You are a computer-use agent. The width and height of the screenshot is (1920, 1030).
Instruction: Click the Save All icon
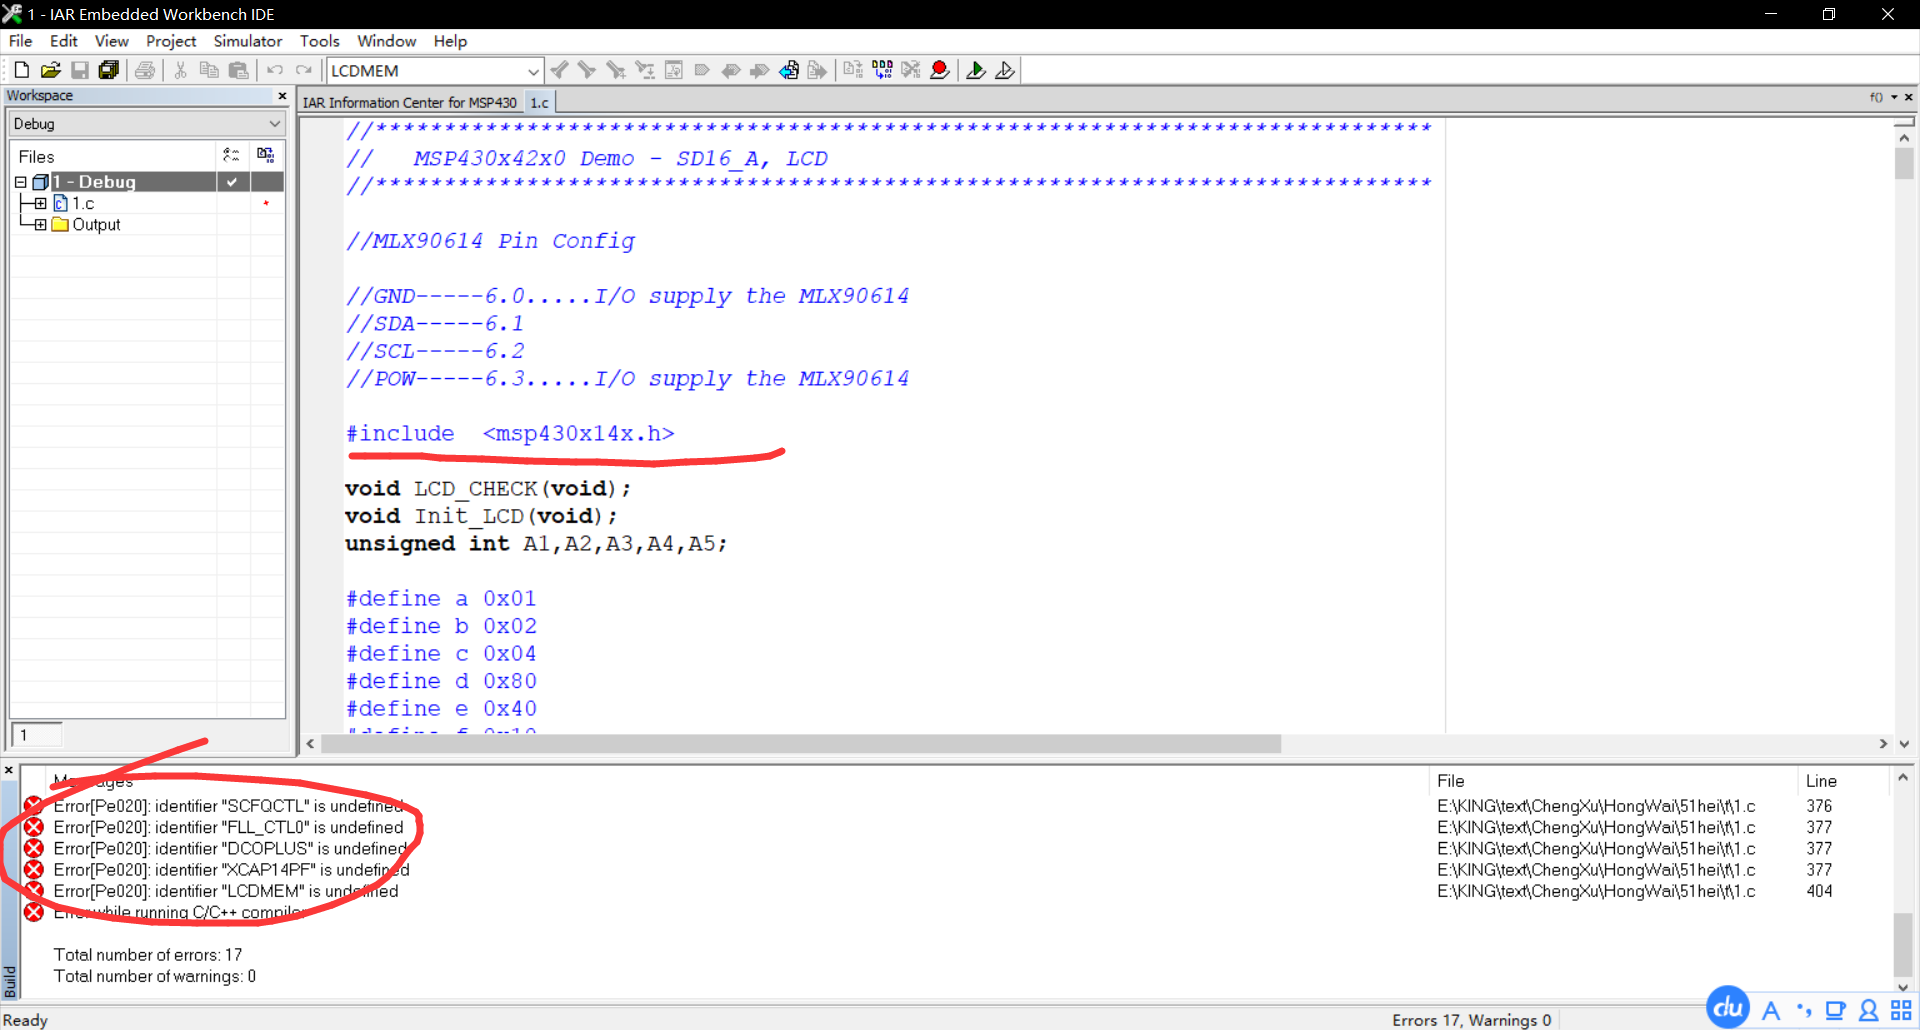tap(109, 70)
